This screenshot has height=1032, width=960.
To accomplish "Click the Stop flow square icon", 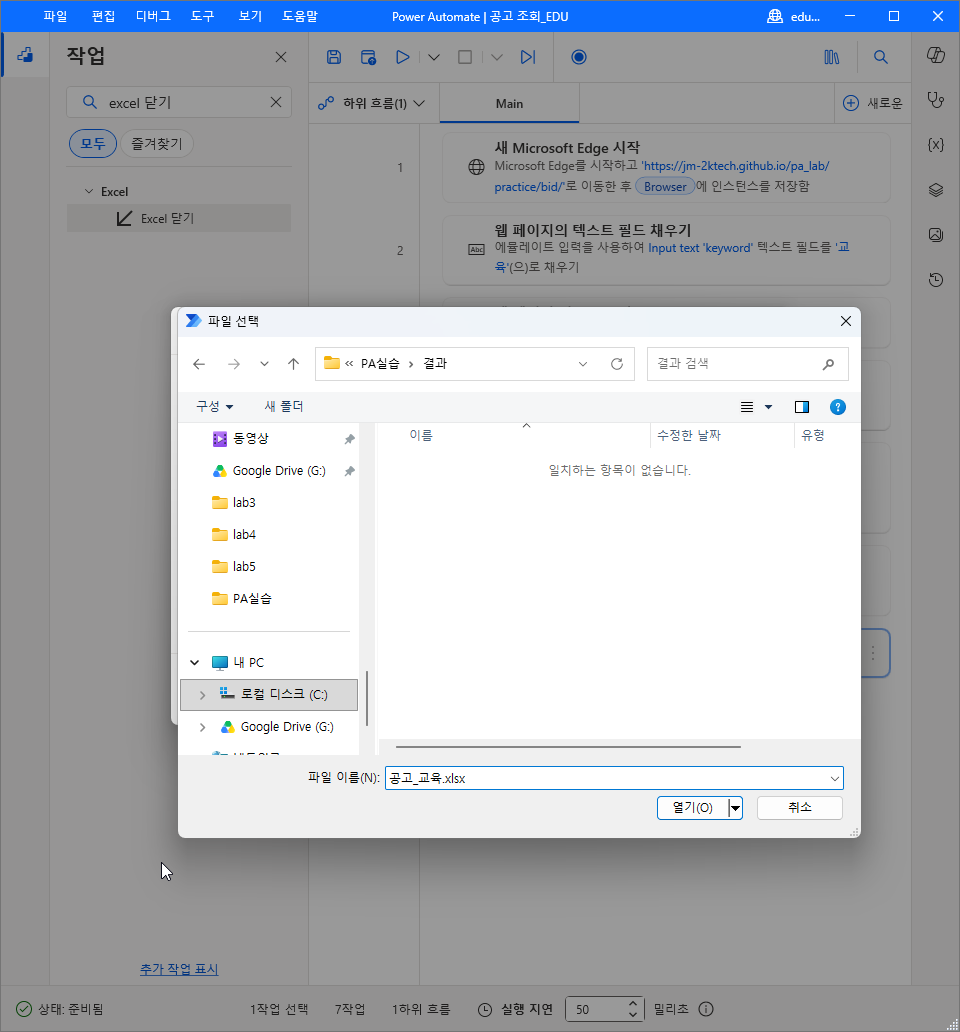I will click(465, 57).
